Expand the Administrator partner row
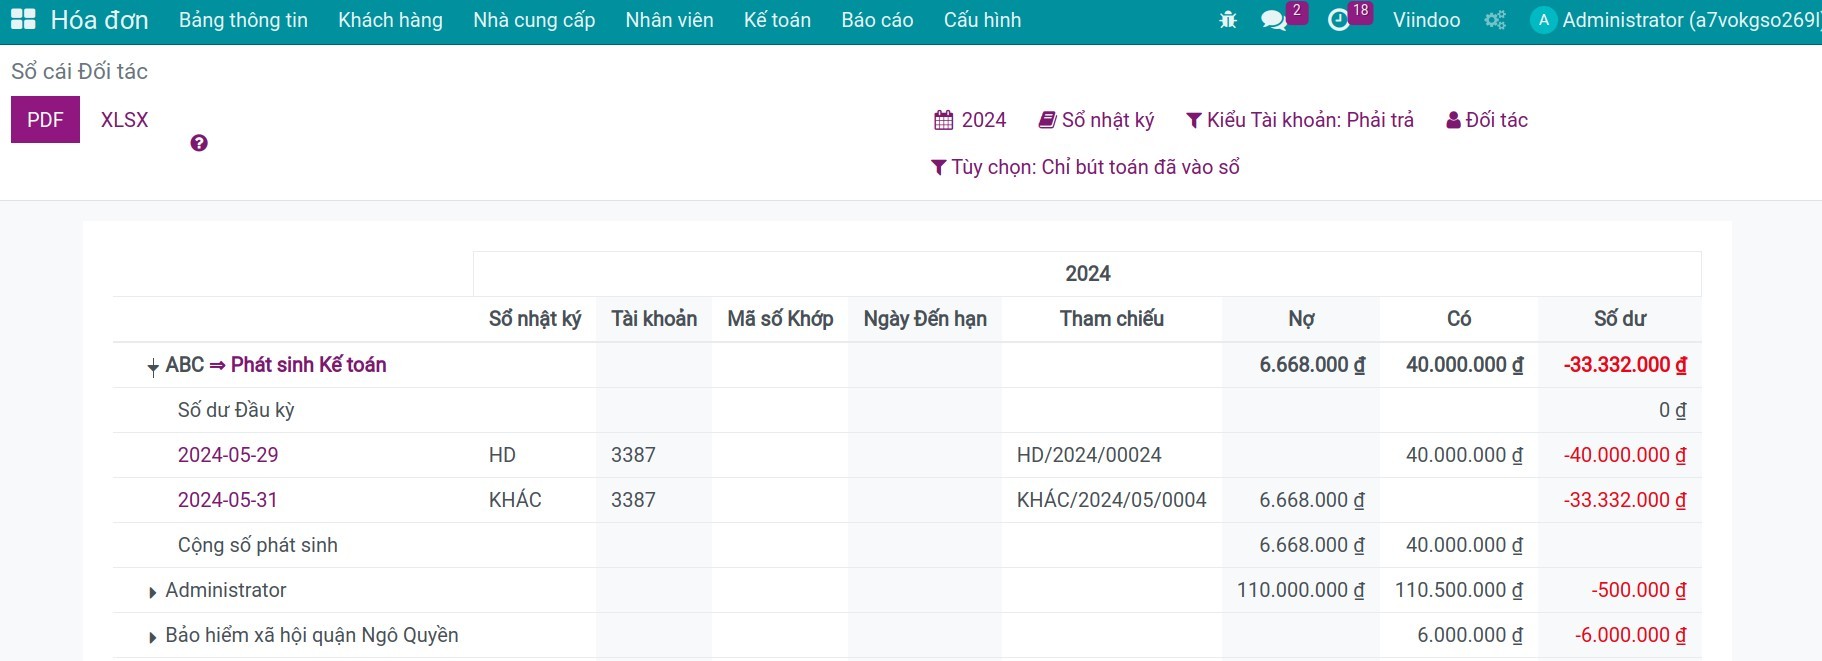 pyautogui.click(x=152, y=592)
